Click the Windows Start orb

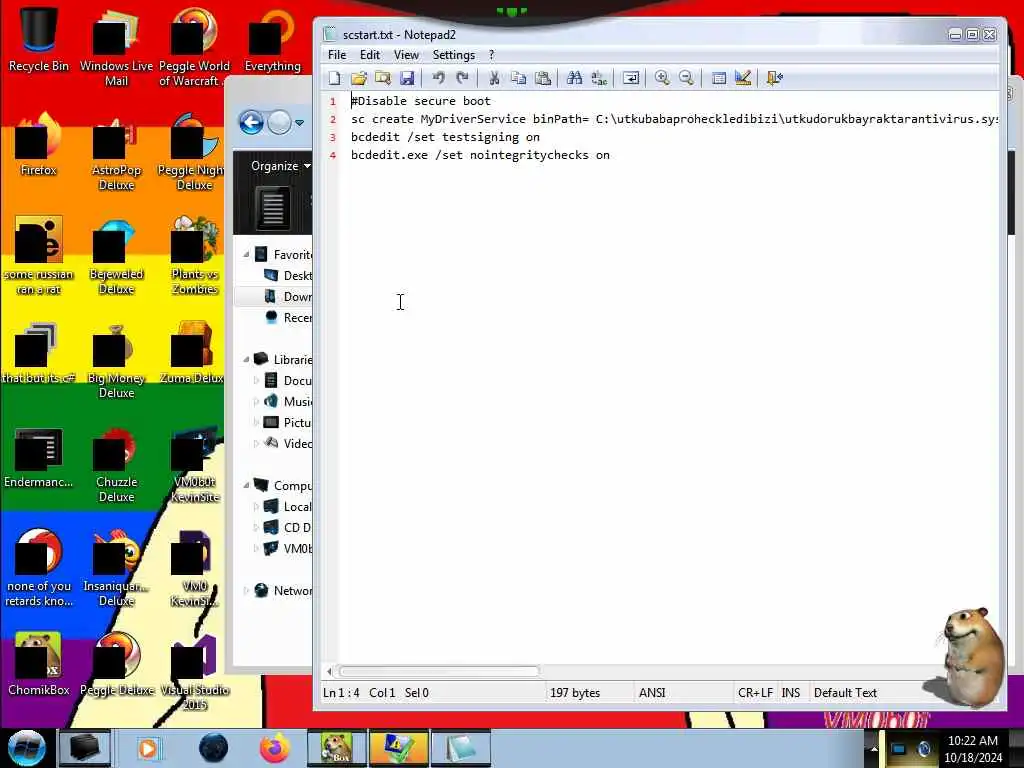point(26,748)
